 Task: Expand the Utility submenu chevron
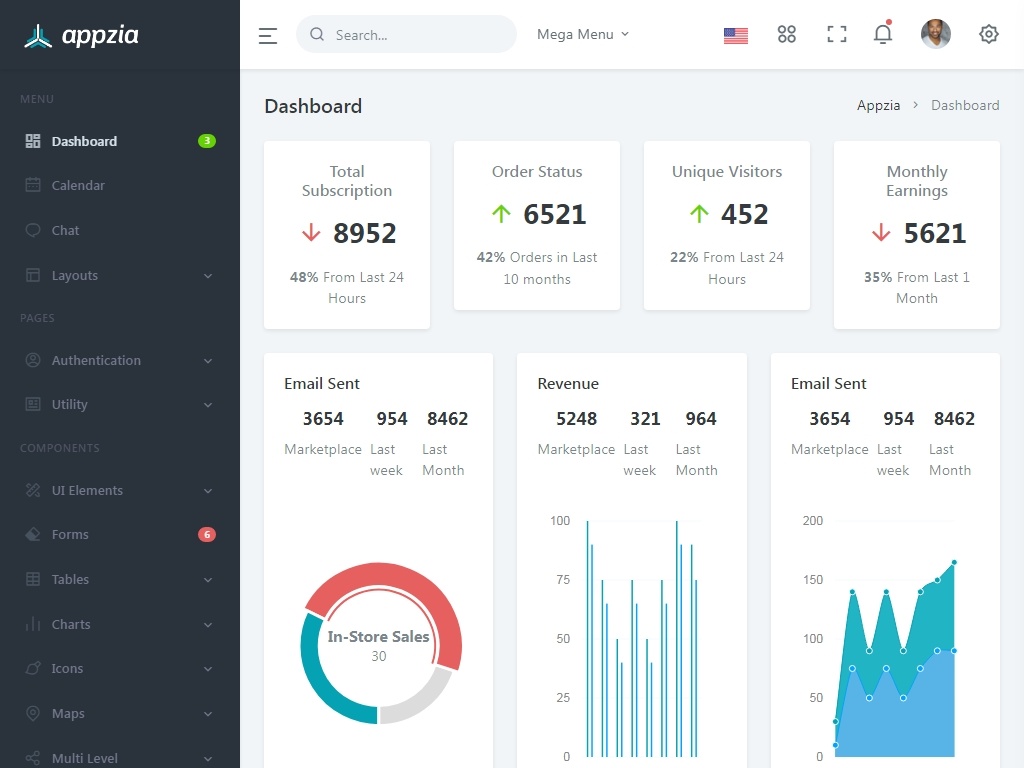(x=208, y=405)
